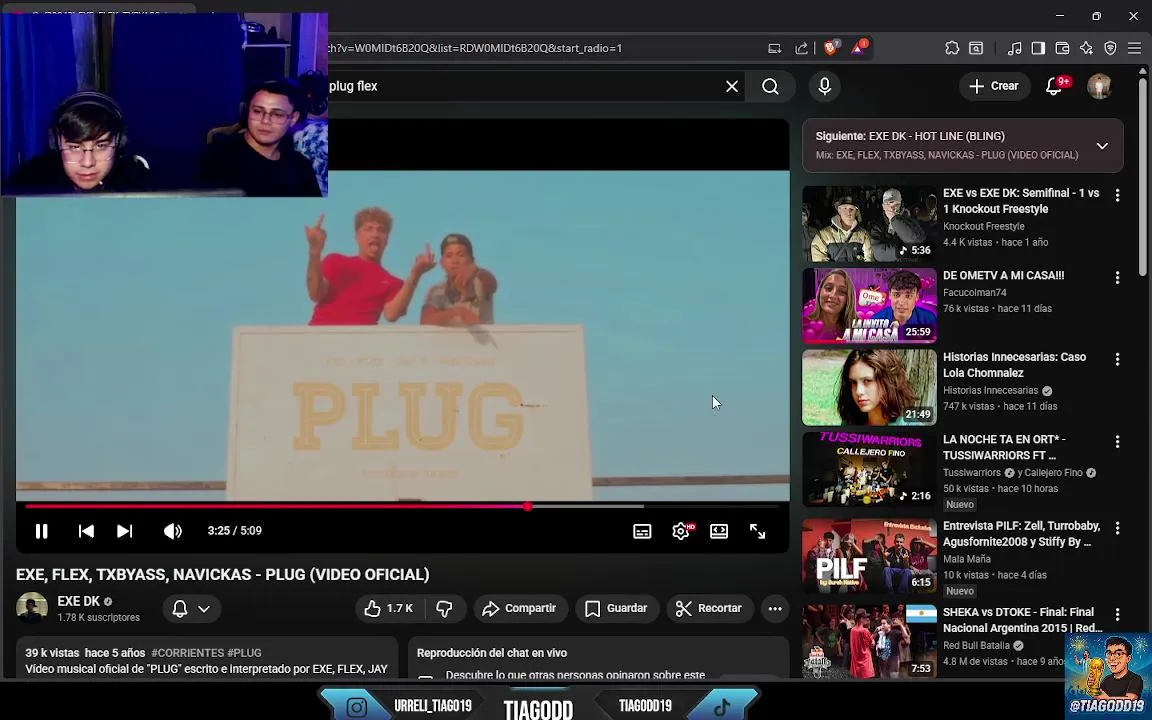1152x720 pixels.
Task: Pause the video playback
Action: click(x=41, y=530)
